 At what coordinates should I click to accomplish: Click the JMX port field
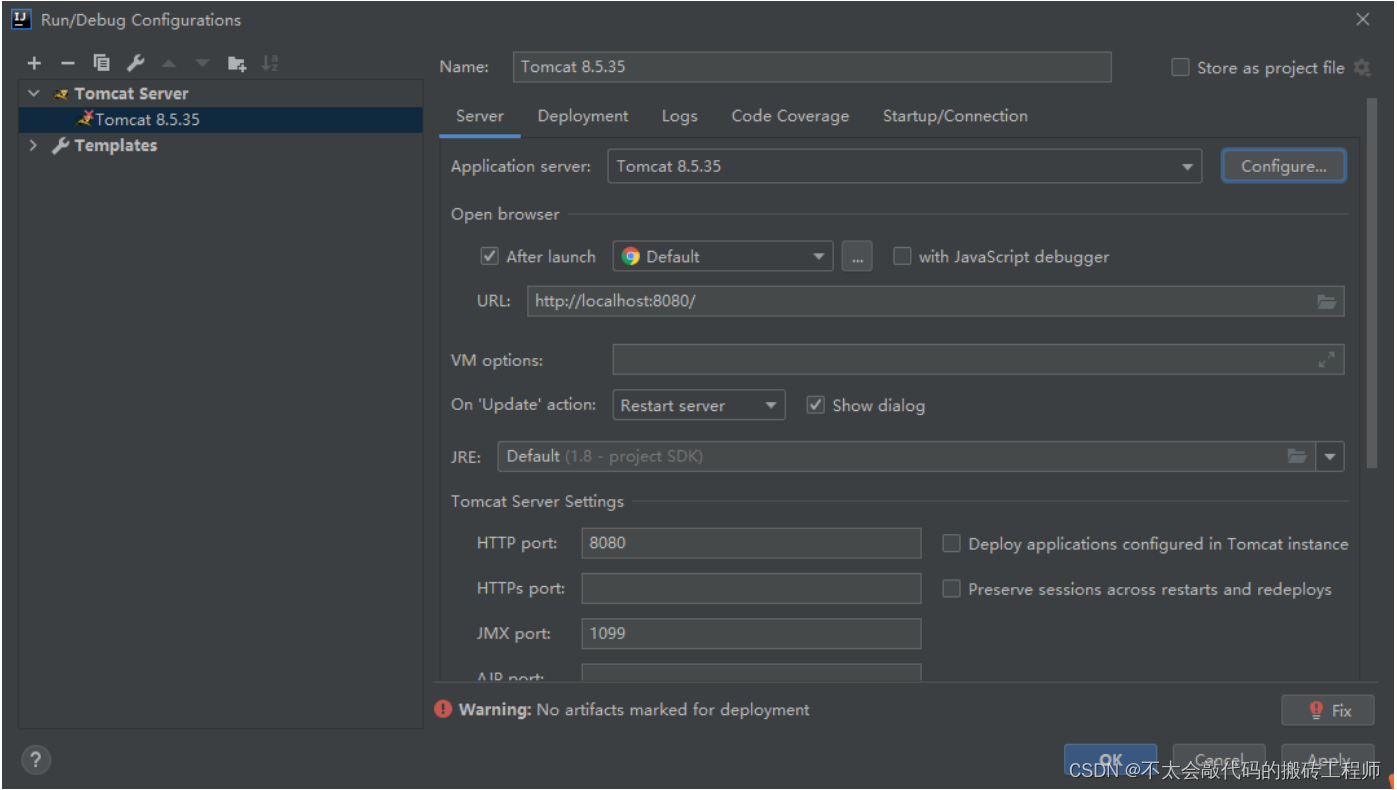point(751,633)
